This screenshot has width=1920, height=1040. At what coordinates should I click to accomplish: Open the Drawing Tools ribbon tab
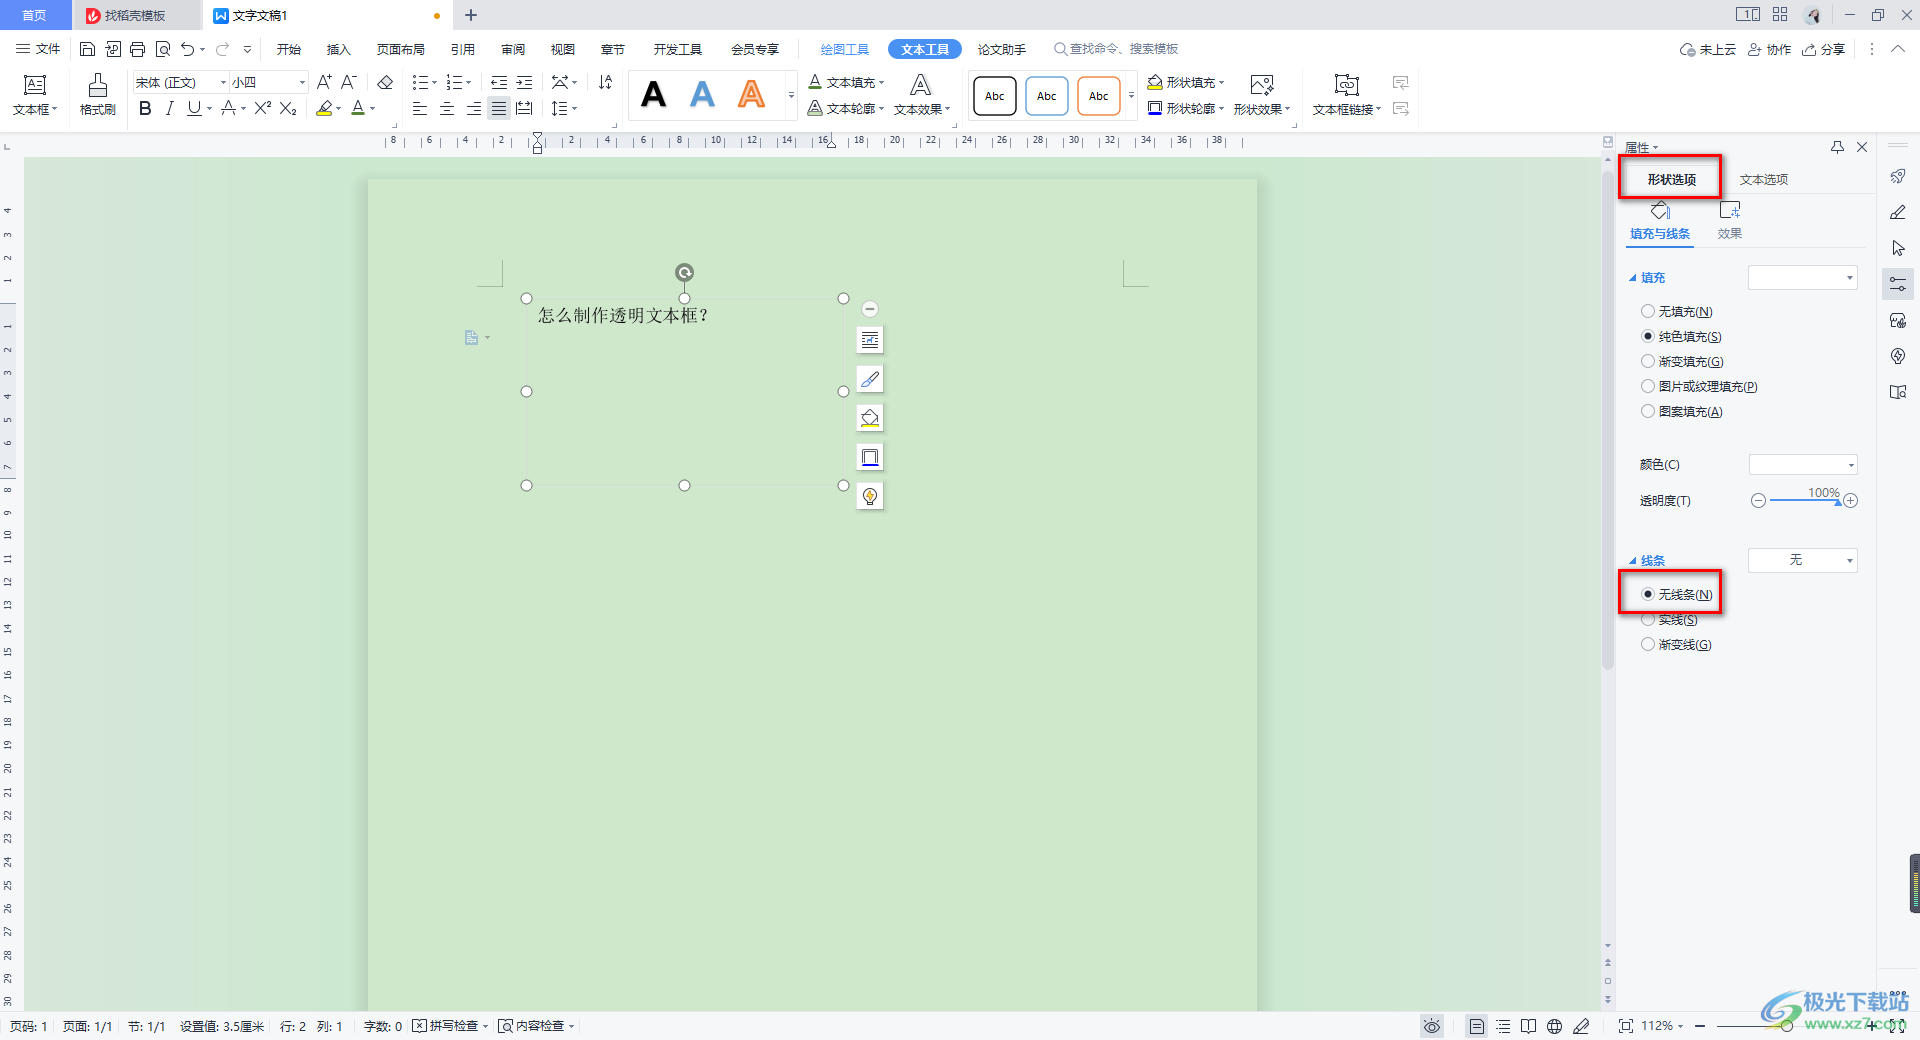[845, 49]
